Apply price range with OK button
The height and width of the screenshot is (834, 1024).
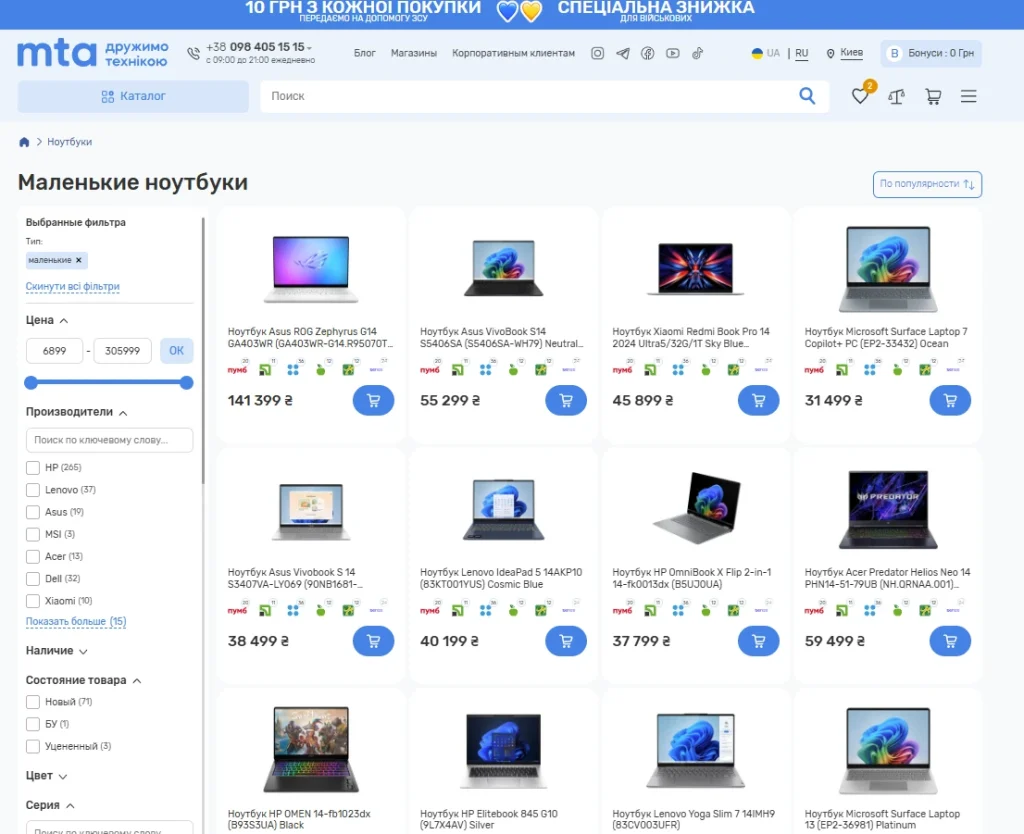tap(176, 351)
